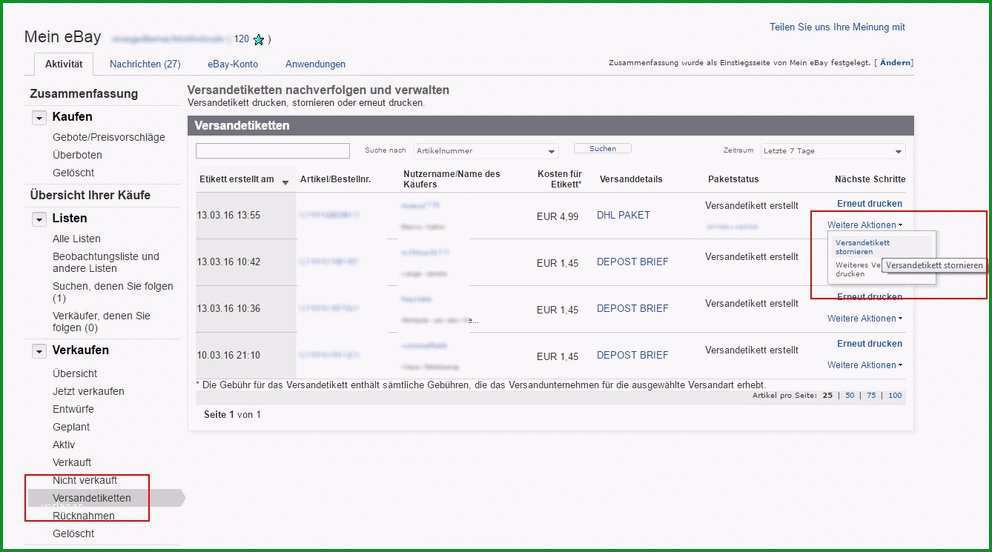
Task: Click the feedback star icon next to 120
Action: click(259, 39)
